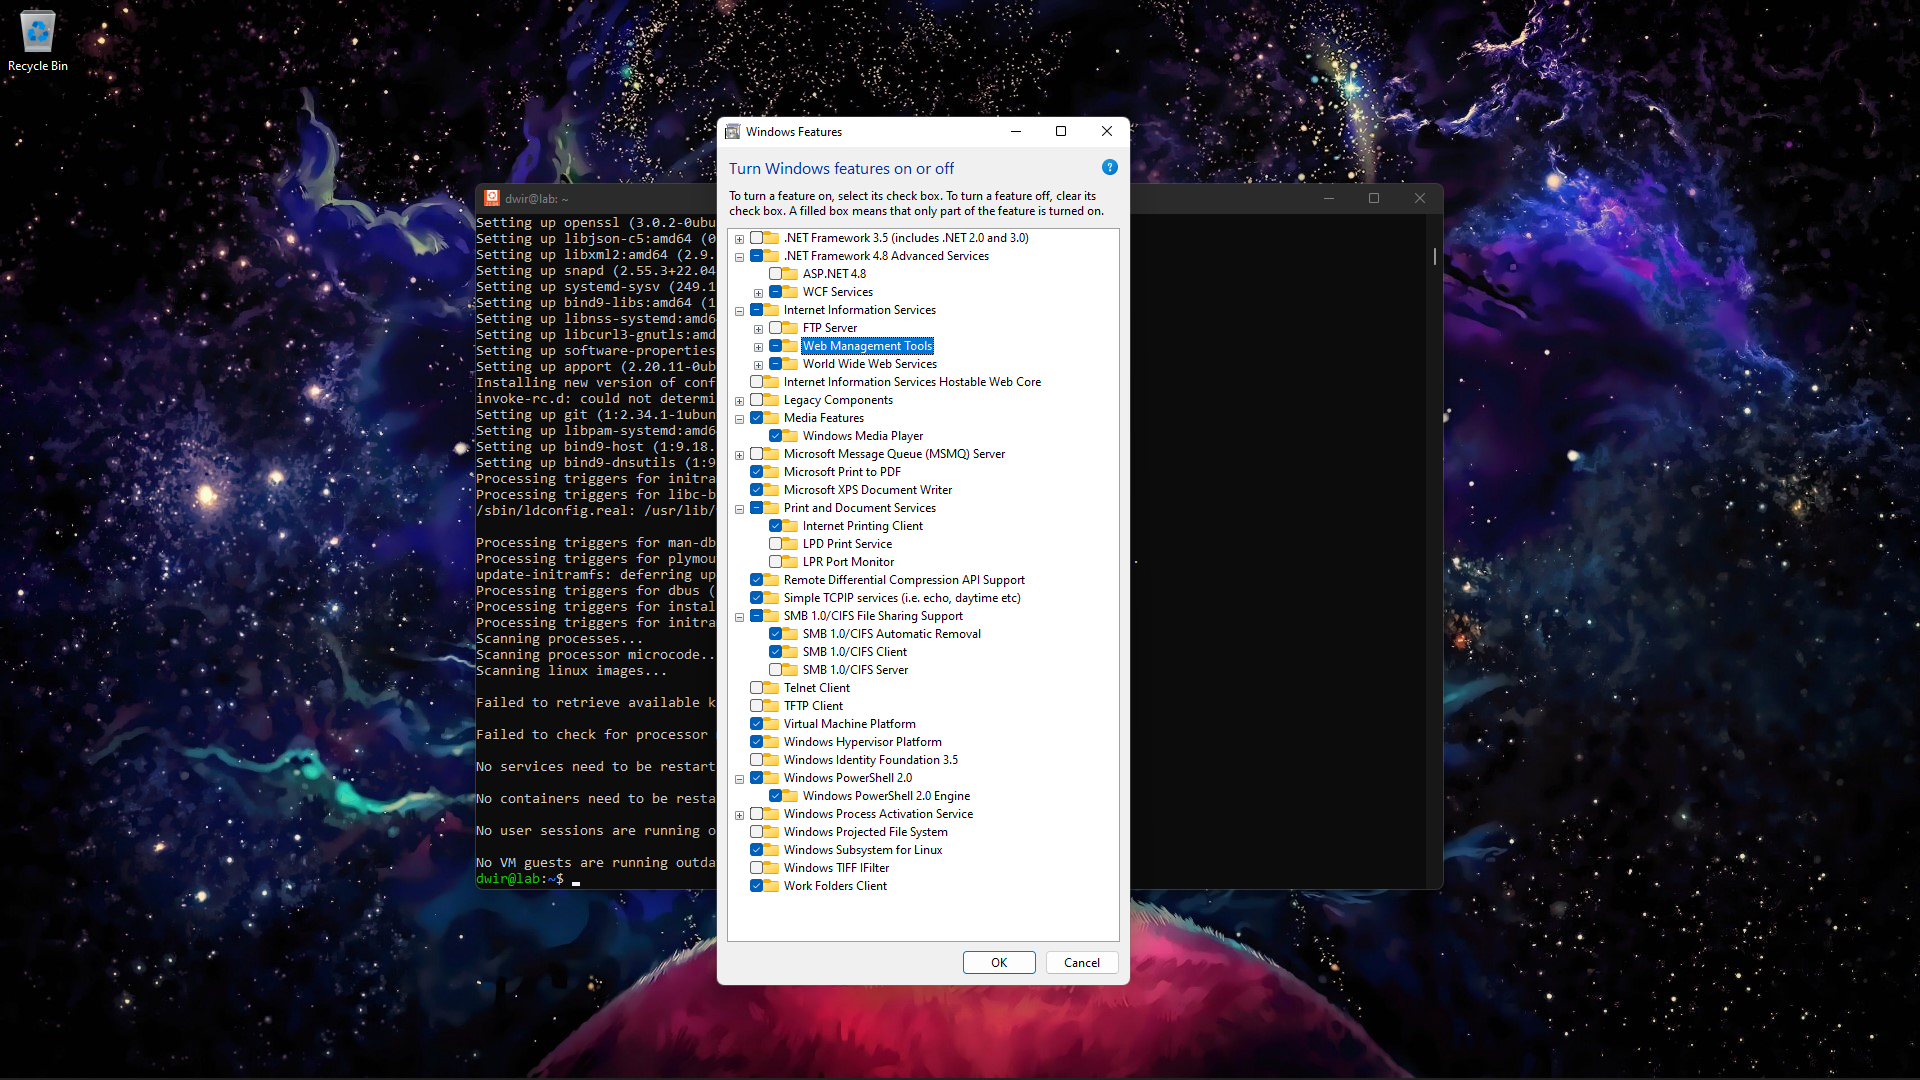This screenshot has width=1920, height=1080.
Task: Expand the Windows Process Activation Service node
Action: (x=739, y=815)
